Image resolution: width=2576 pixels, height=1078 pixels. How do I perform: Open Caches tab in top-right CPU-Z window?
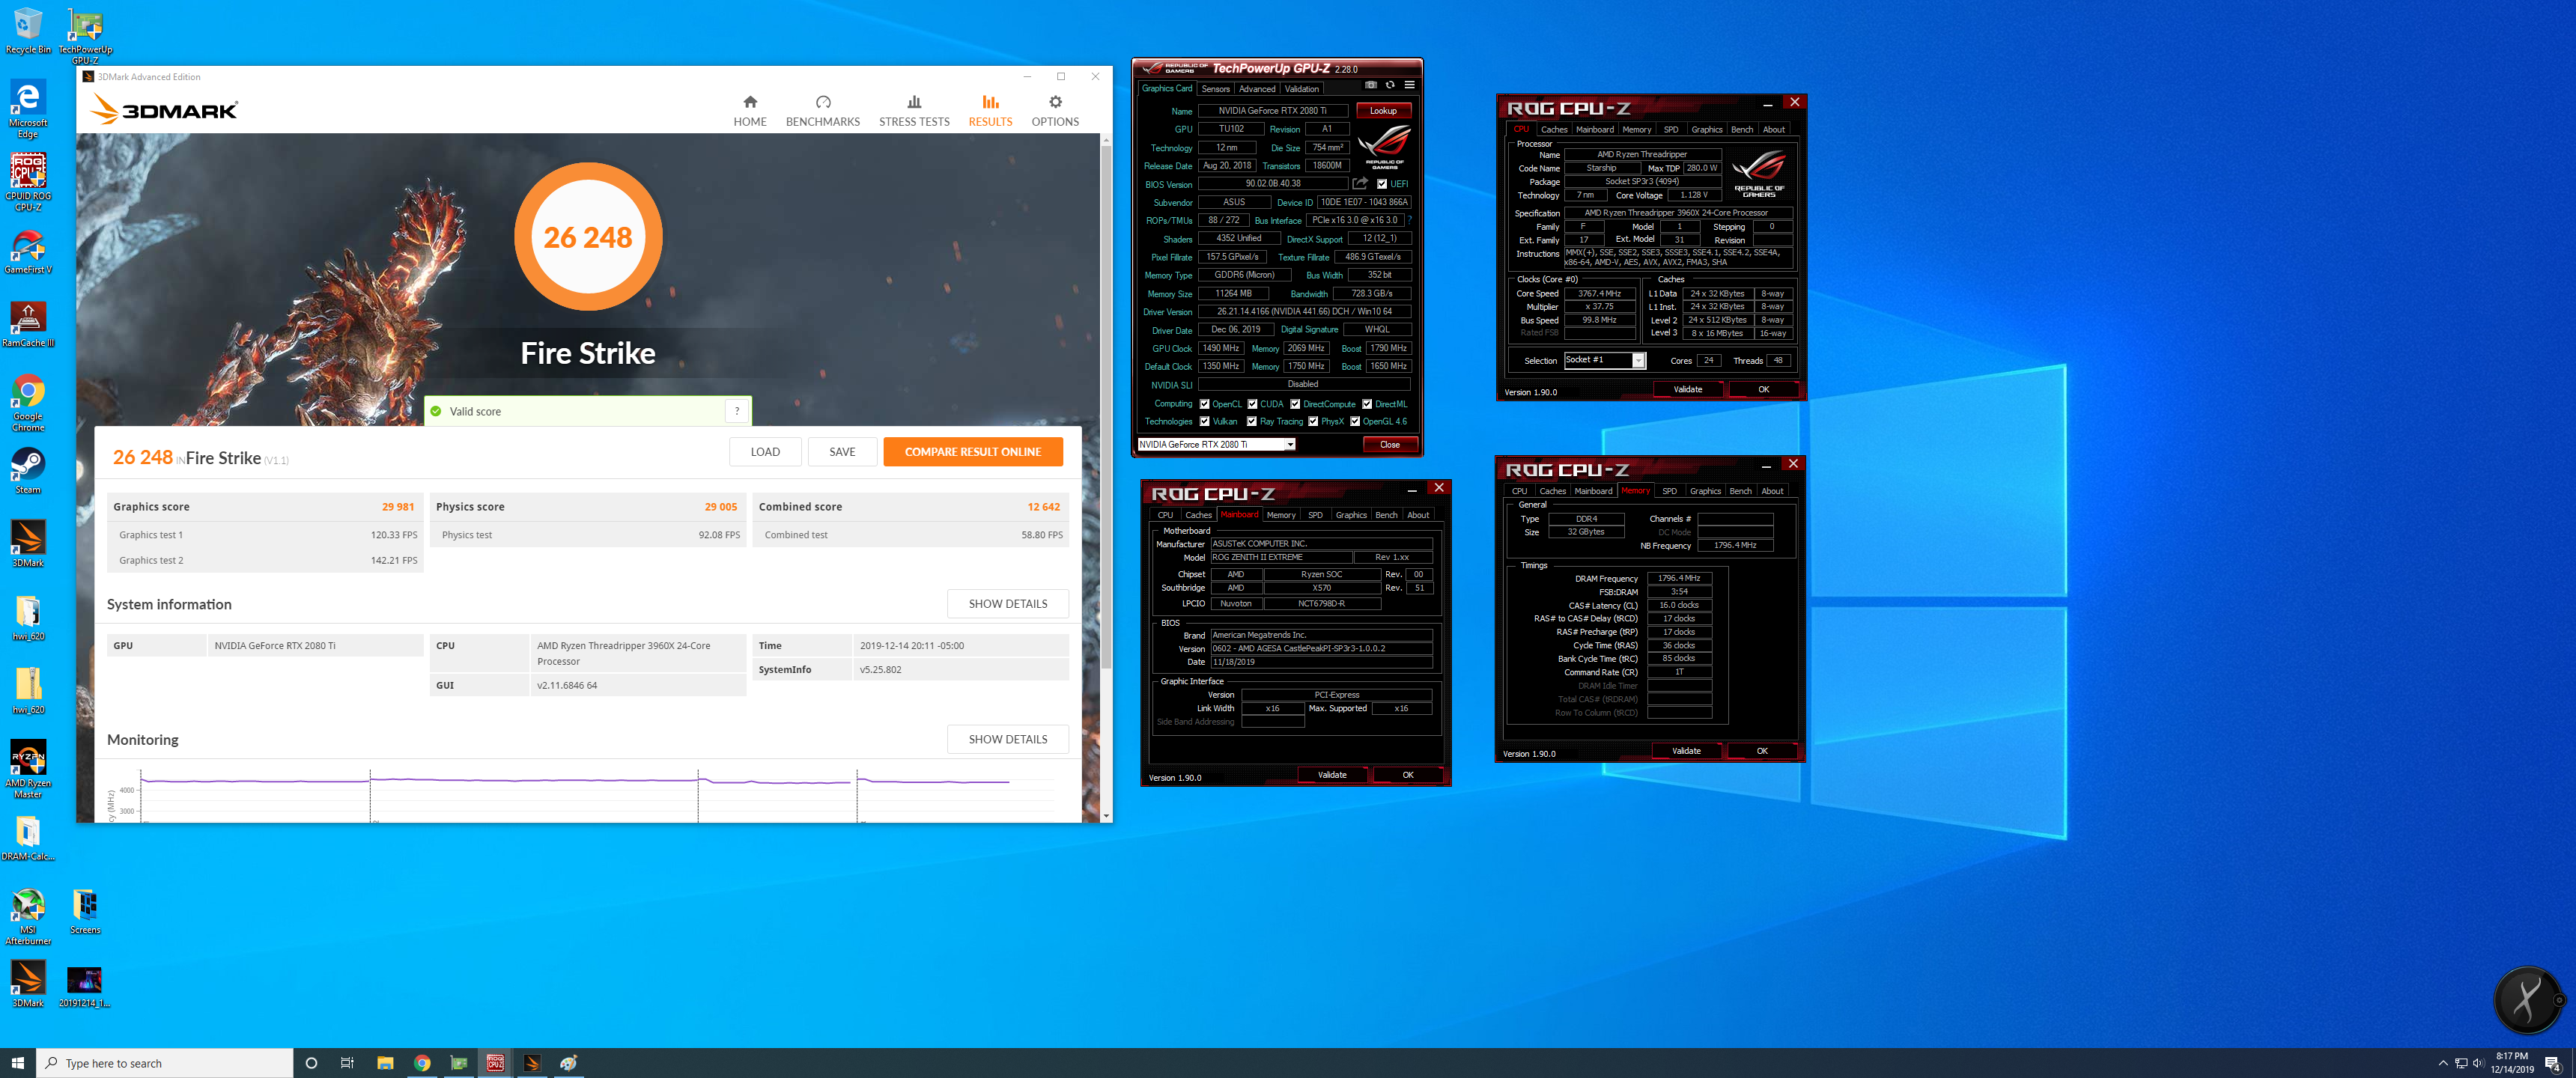point(1554,129)
